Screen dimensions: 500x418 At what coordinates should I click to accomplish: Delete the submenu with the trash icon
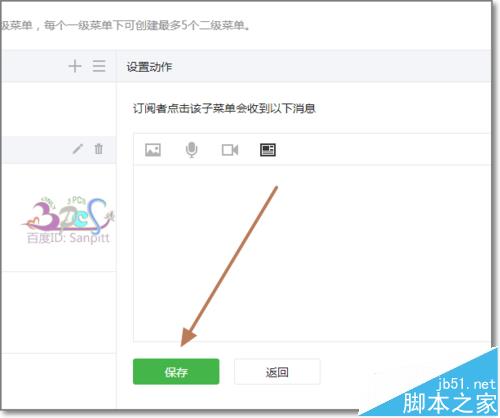(x=98, y=149)
